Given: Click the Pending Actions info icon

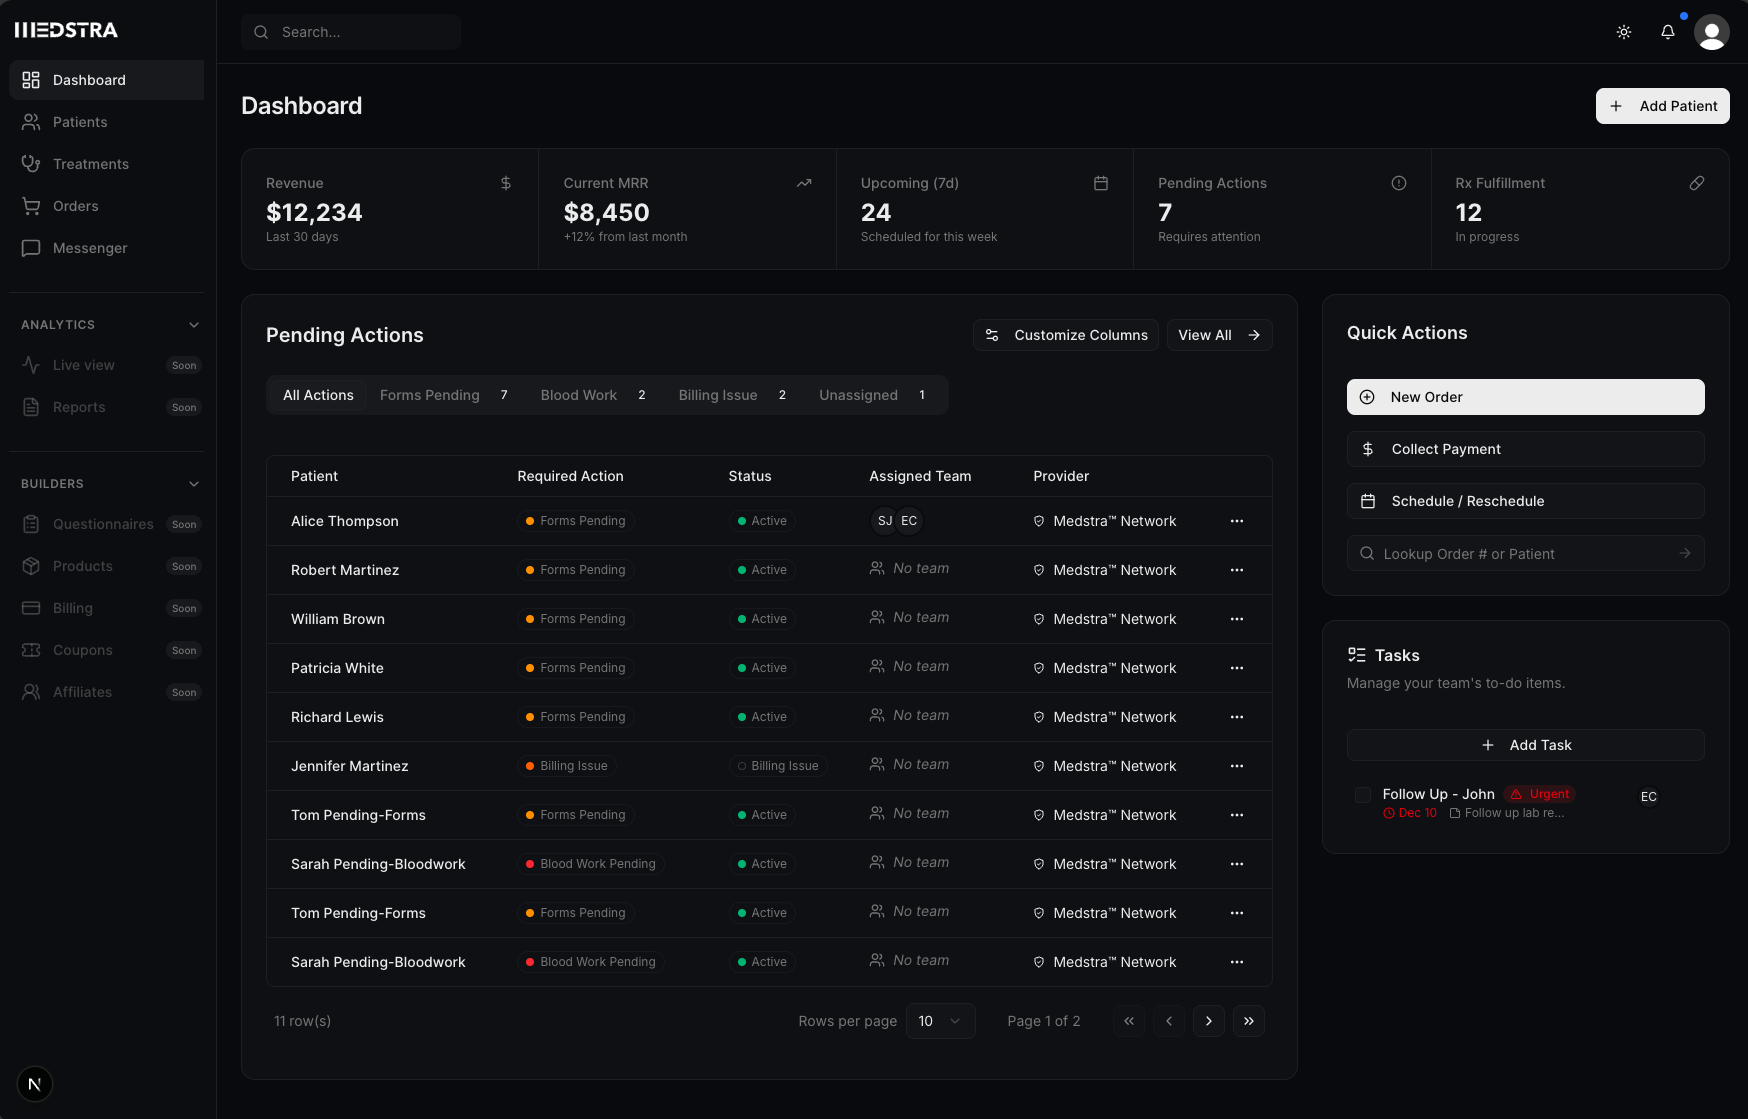Looking at the screenshot, I should click(1398, 183).
